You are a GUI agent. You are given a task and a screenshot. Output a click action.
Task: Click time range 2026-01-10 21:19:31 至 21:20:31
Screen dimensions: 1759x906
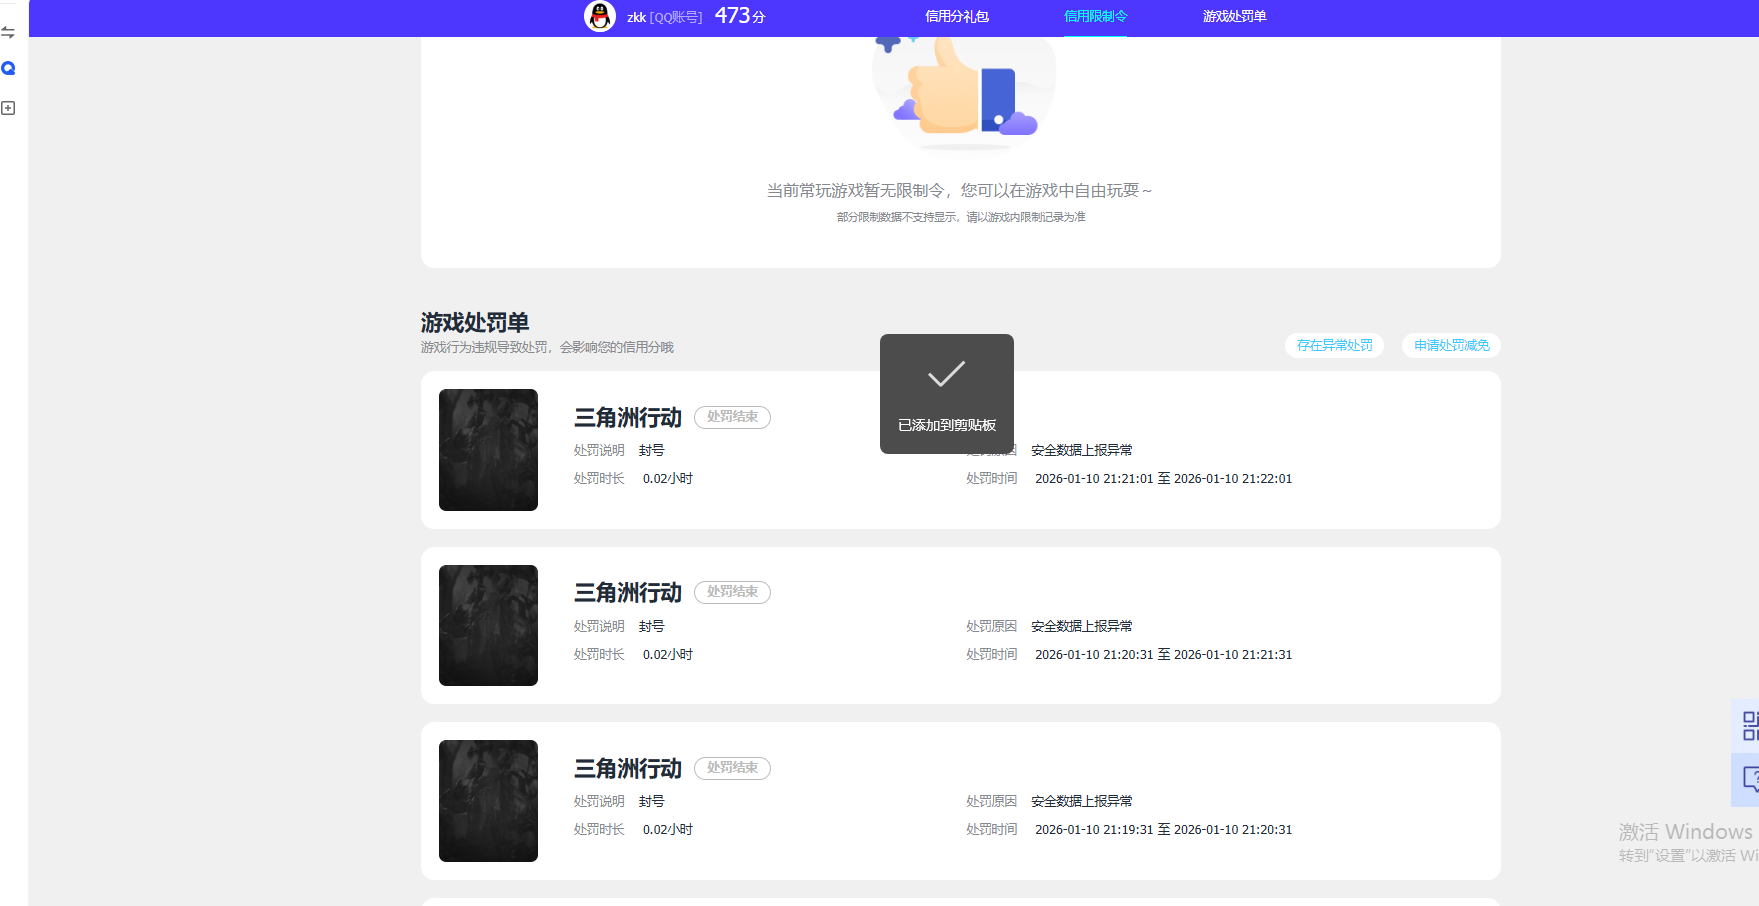(x=1163, y=830)
